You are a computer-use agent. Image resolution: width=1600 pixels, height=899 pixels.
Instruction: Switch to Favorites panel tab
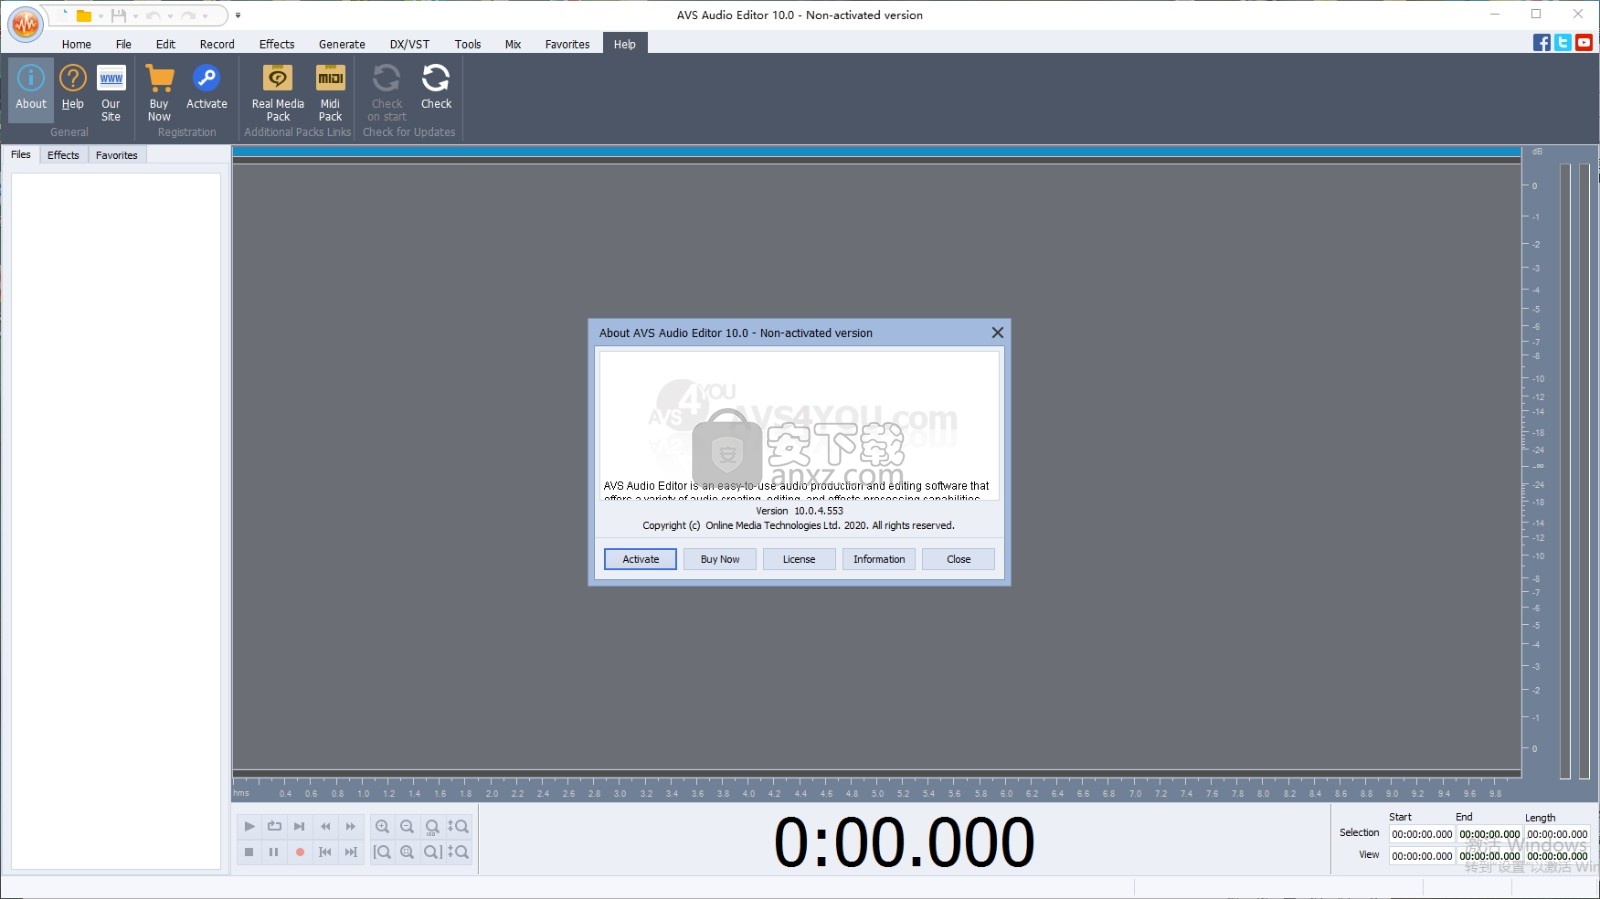[117, 155]
